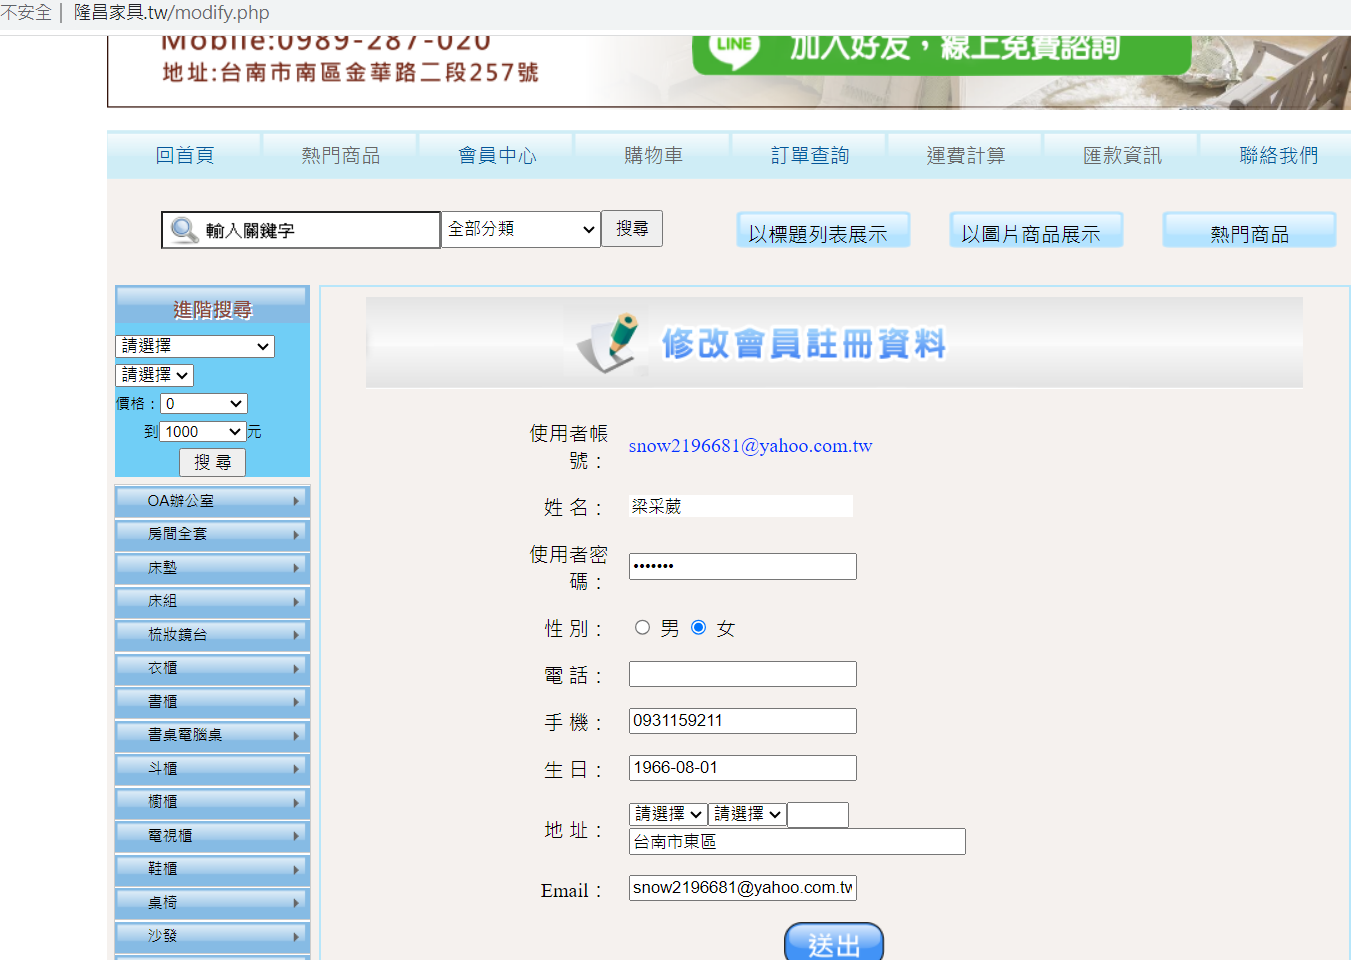
Task: Select the 女 gender radio button
Action: (699, 628)
